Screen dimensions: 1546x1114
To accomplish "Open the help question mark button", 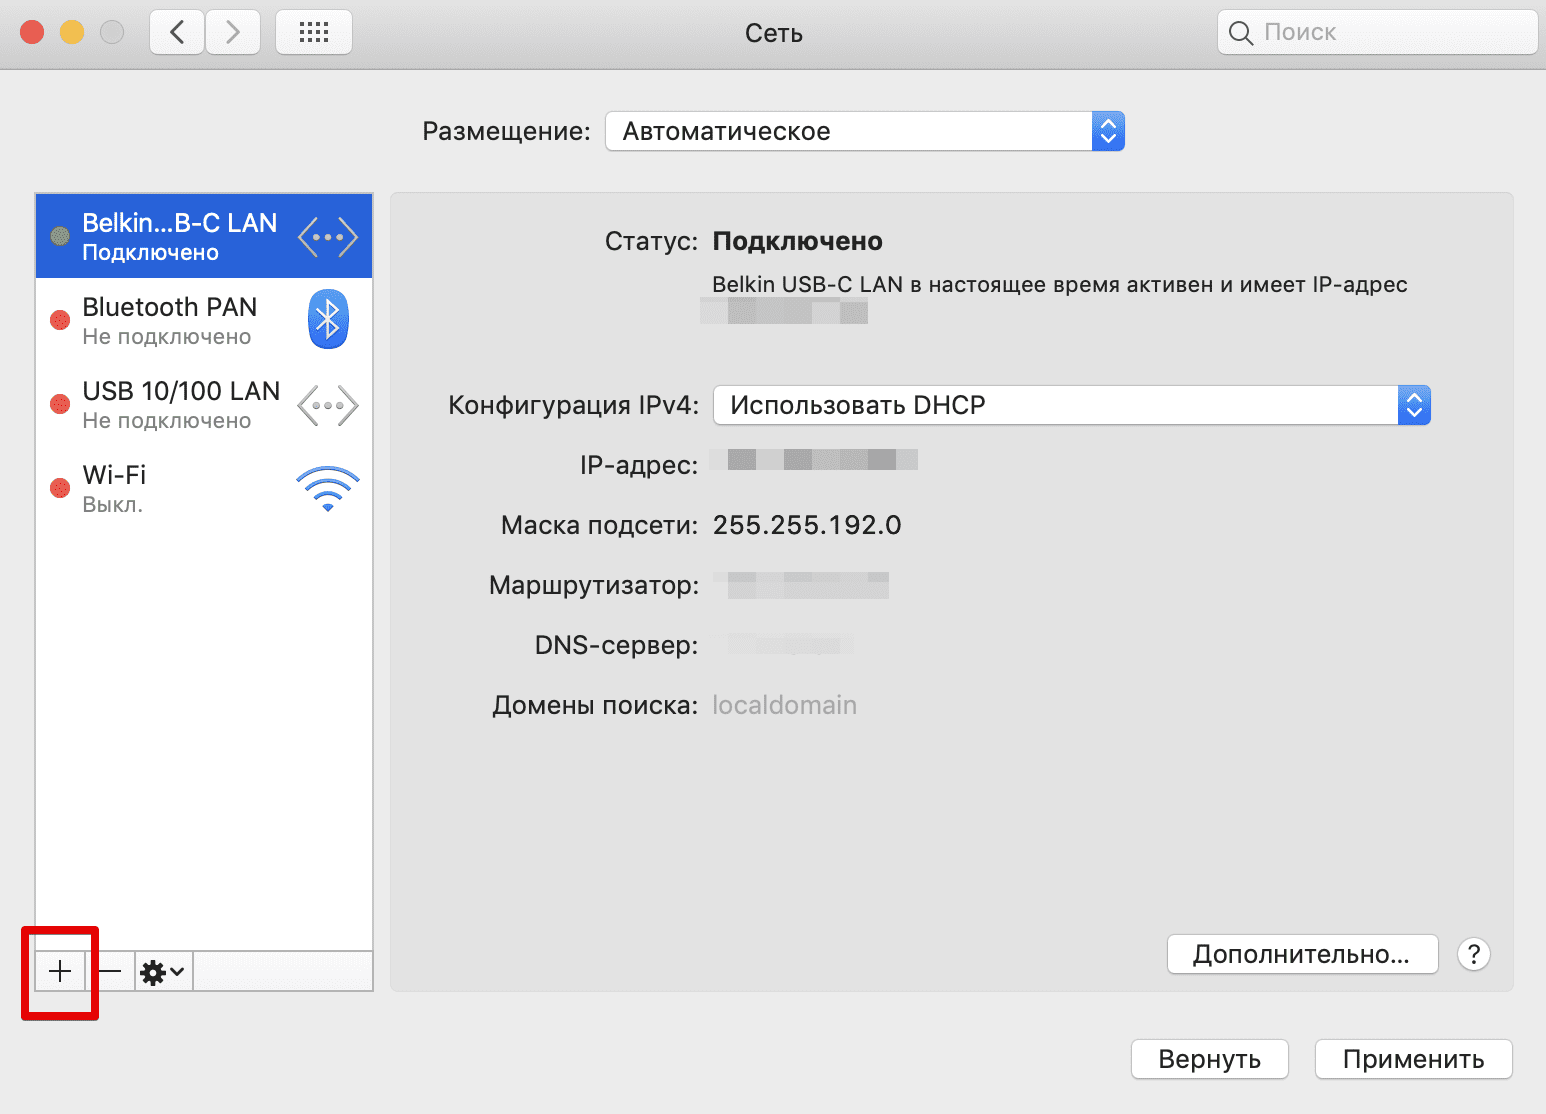I will (1473, 954).
